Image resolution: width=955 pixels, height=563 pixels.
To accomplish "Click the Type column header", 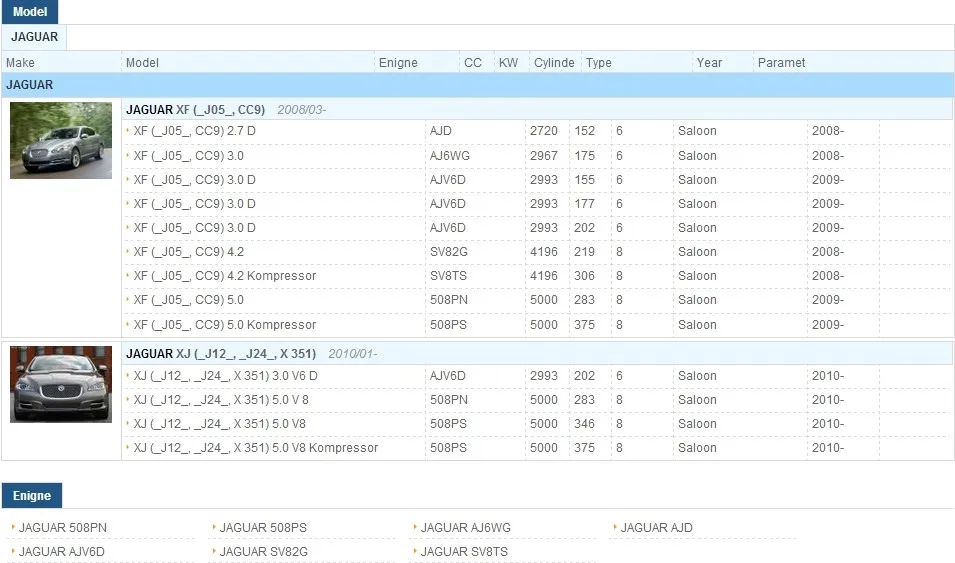I will click(599, 63).
